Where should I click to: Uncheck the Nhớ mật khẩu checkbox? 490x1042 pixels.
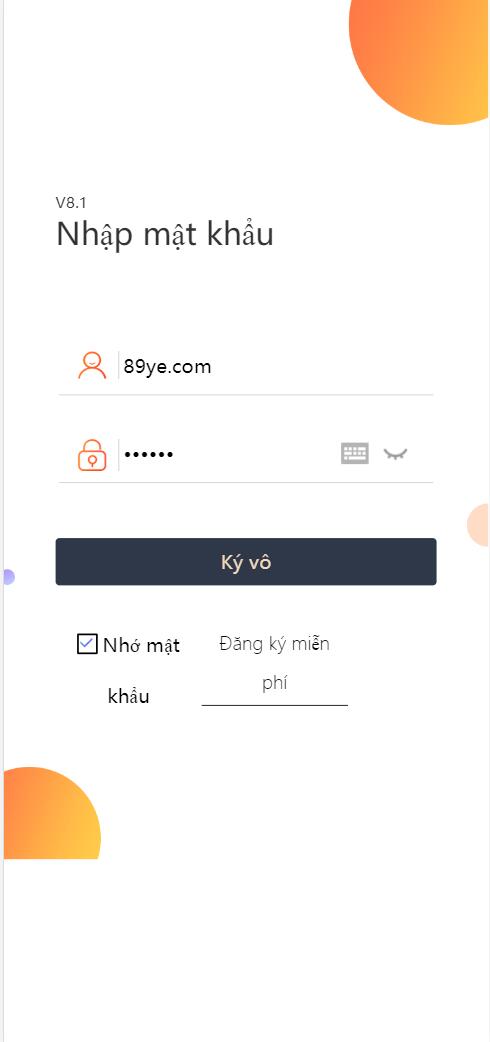point(88,644)
